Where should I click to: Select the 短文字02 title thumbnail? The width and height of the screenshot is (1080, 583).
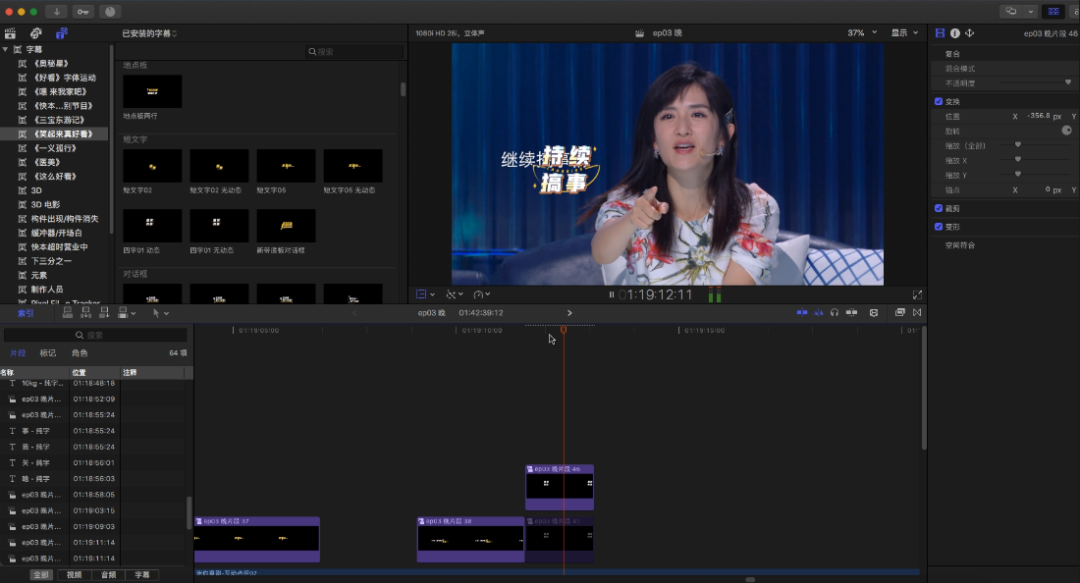pos(152,166)
